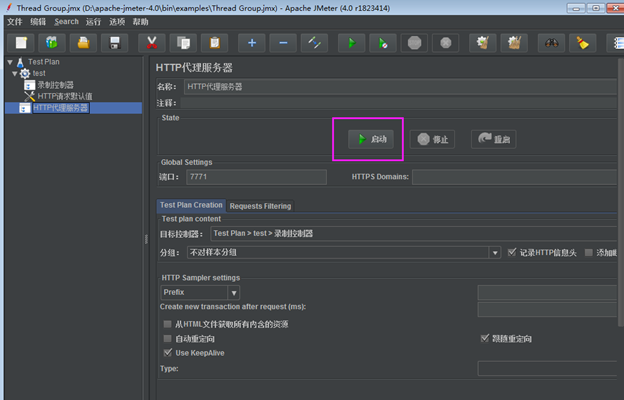Image resolution: width=624 pixels, height=400 pixels.
Task: Toggle 跟随重定向 checkbox
Action: pos(485,339)
